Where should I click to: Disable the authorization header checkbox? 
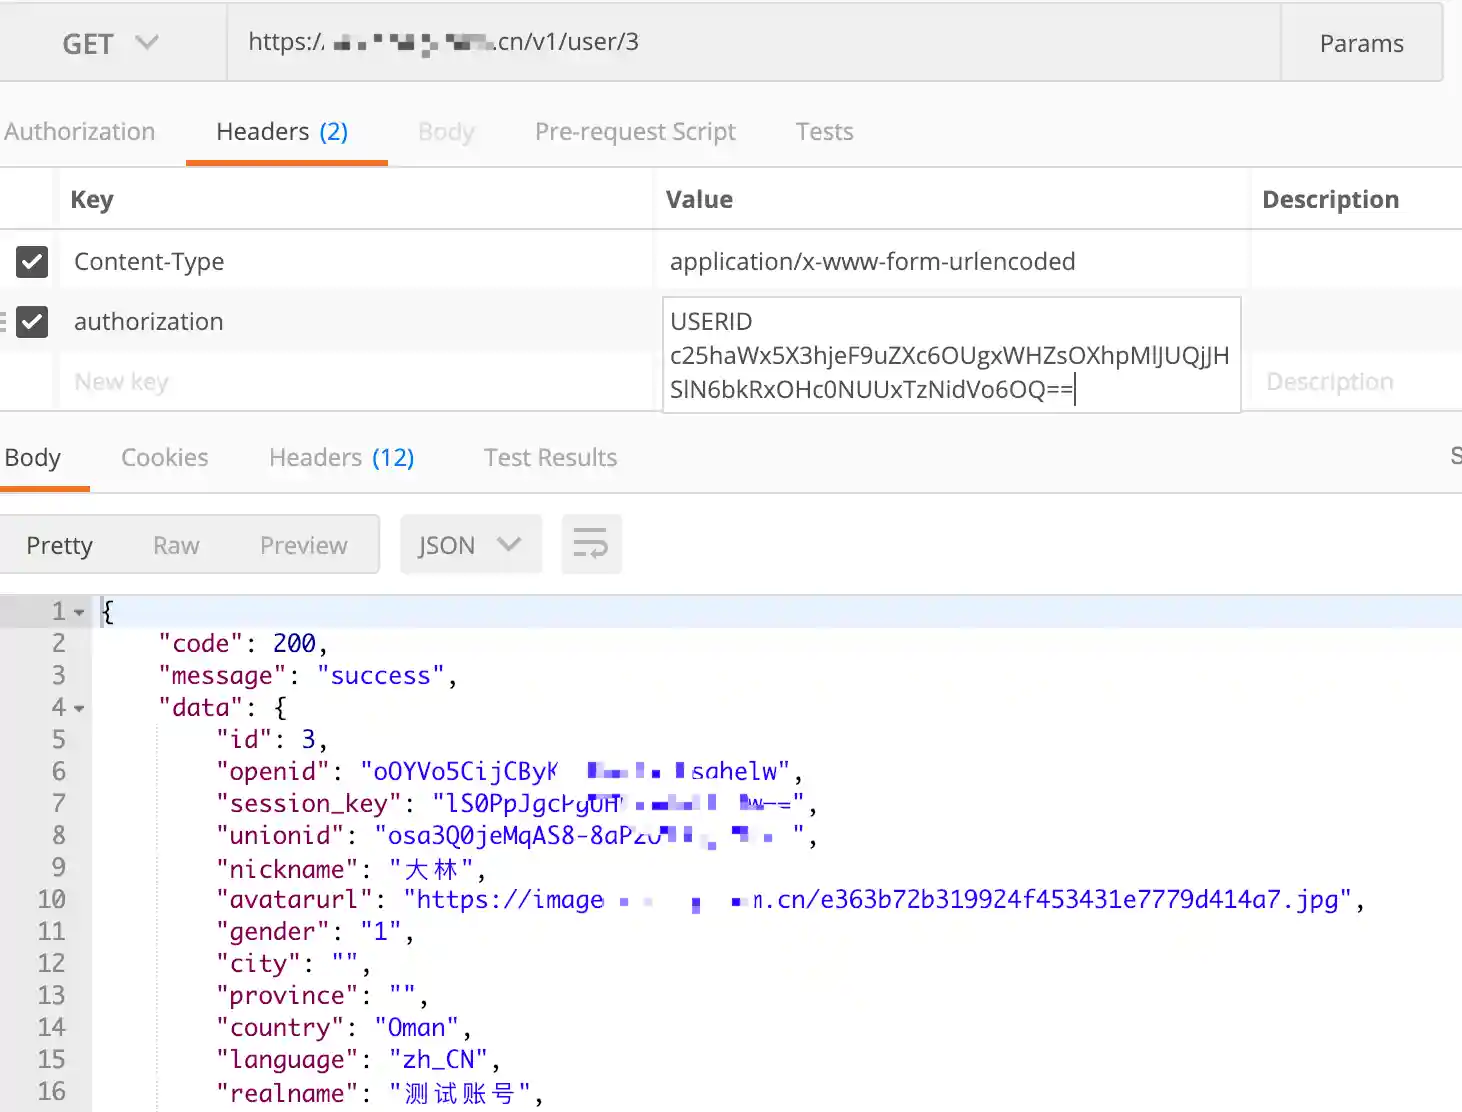pyautogui.click(x=32, y=322)
